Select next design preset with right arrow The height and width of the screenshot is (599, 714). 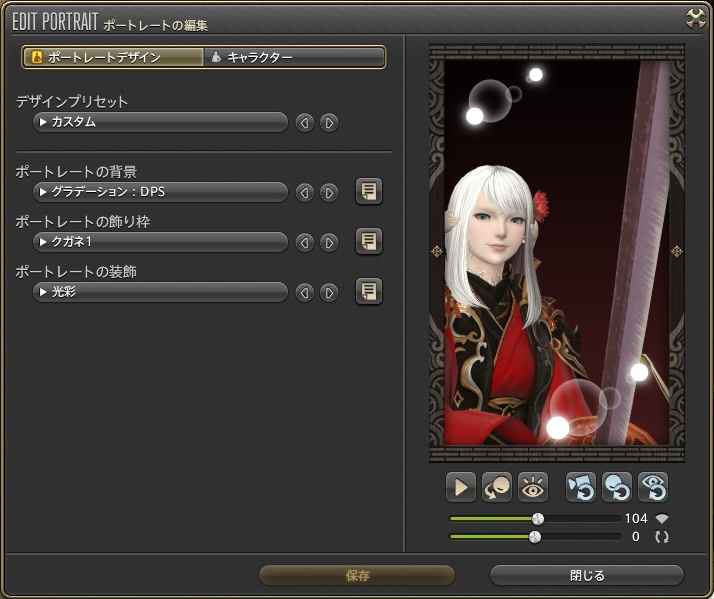pyautogui.click(x=329, y=123)
